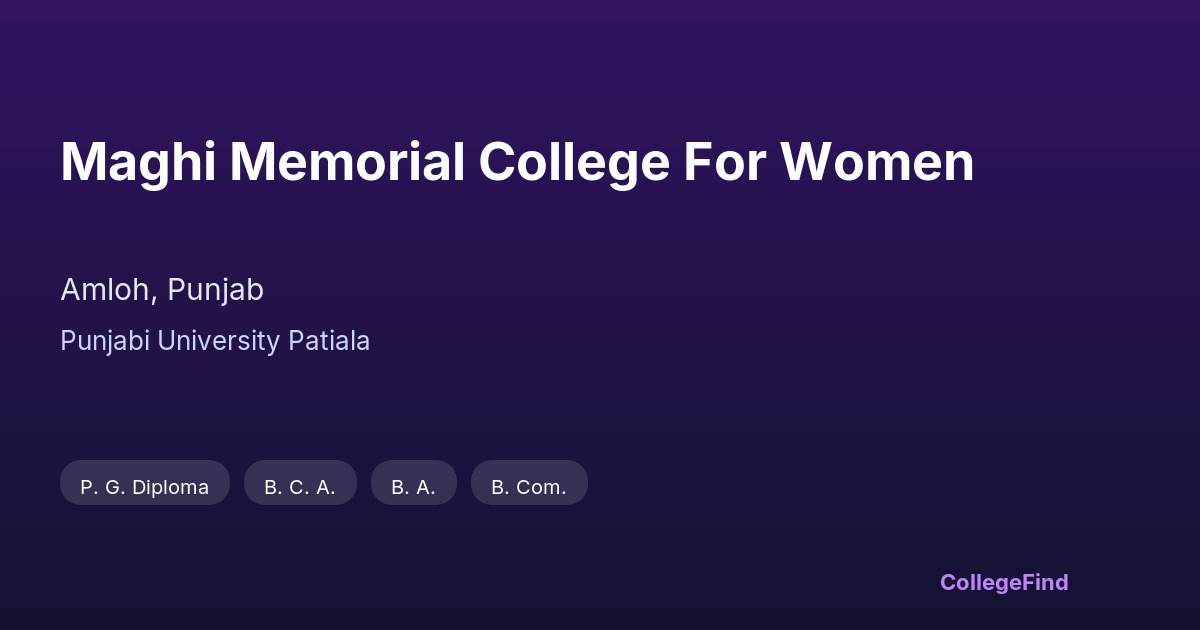This screenshot has height=630, width=1200.
Task: Click the Find part of the CollegeFind logo
Action: (1043, 582)
